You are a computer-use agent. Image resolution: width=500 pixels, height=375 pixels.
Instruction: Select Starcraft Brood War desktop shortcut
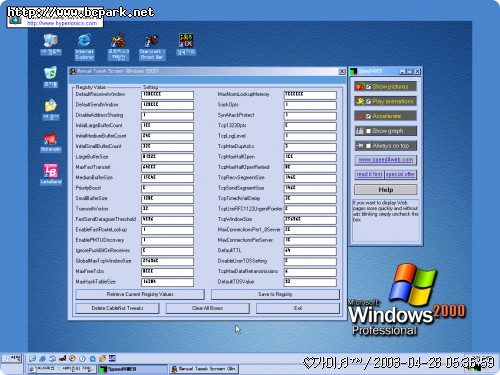point(152,47)
